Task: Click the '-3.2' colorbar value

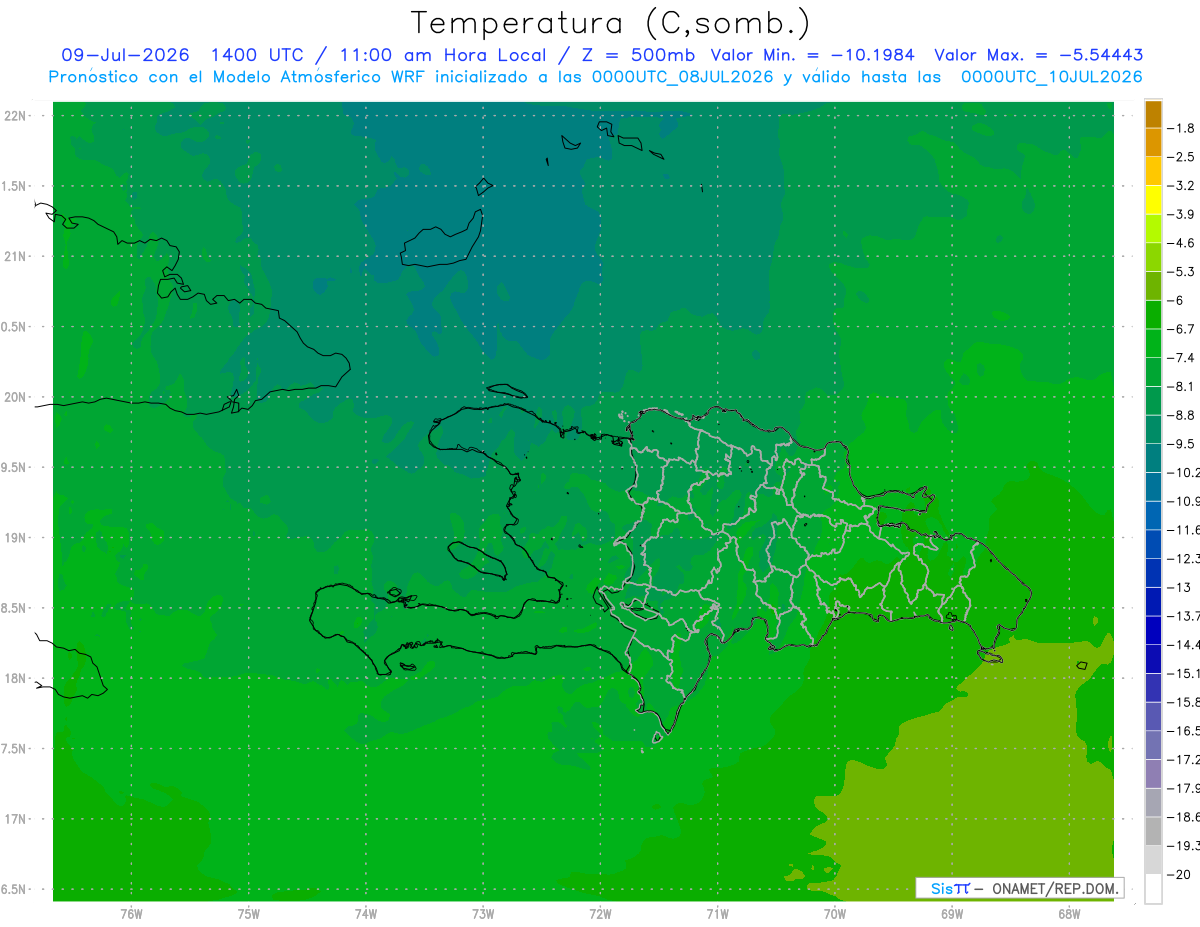Action: click(1182, 186)
